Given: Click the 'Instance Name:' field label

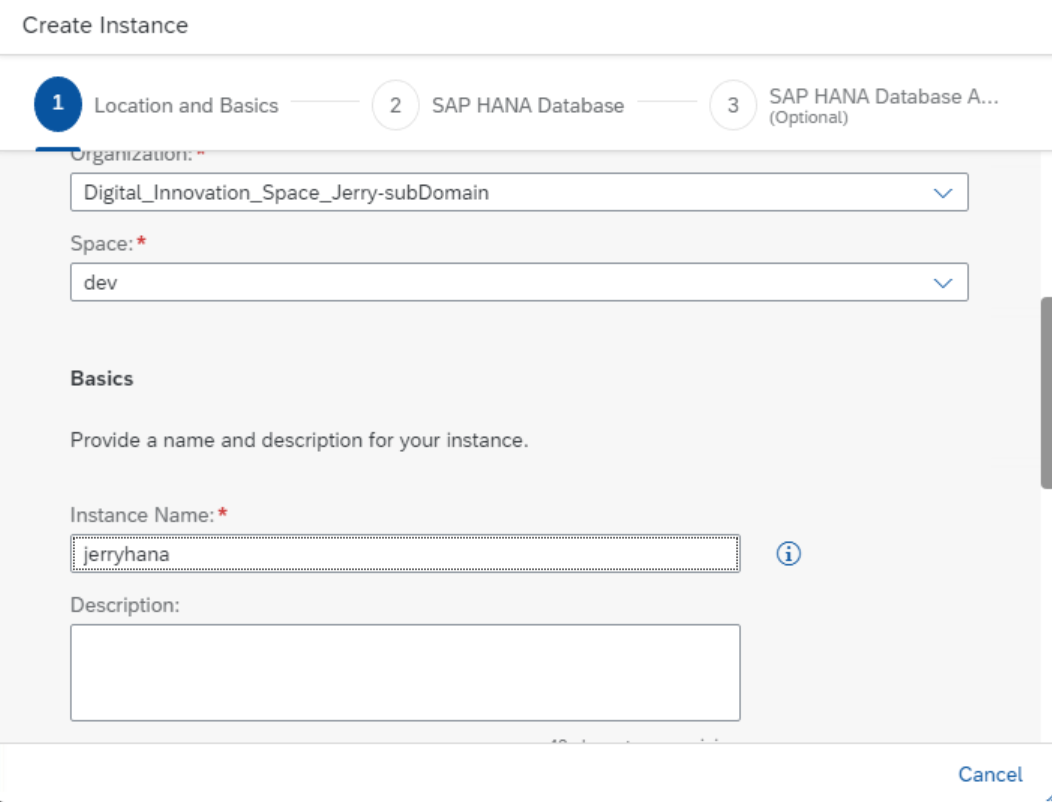Looking at the screenshot, I should 142,515.
